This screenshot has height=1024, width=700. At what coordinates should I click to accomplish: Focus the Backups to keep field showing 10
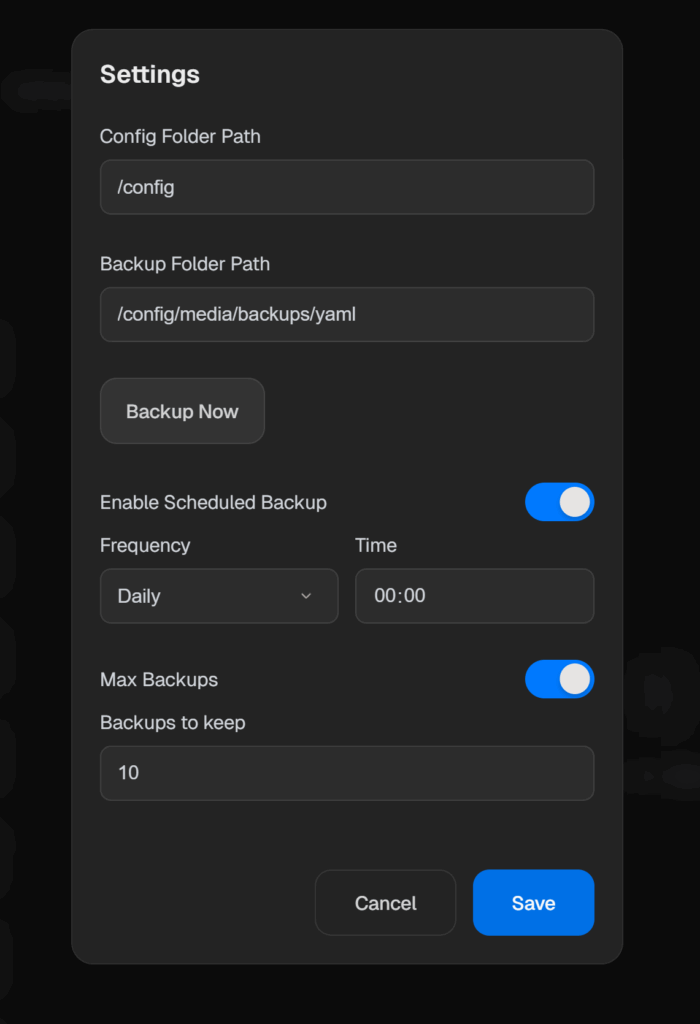(x=347, y=773)
